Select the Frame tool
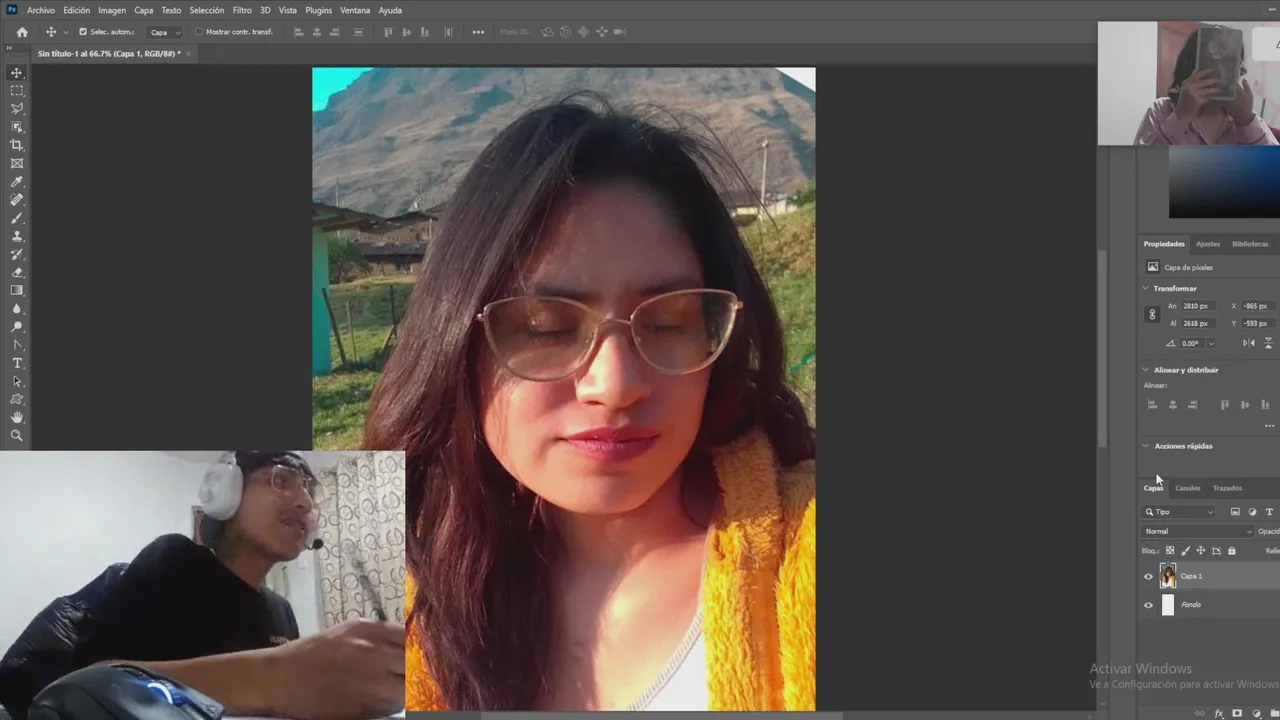1280x720 pixels. (x=17, y=163)
